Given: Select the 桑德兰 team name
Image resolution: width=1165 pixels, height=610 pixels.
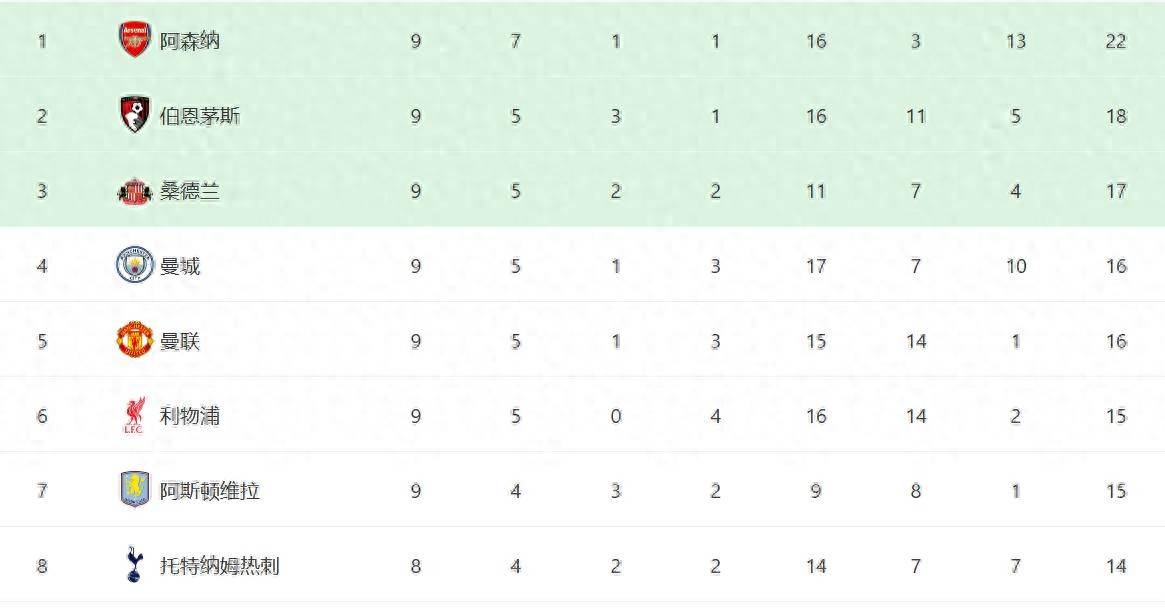Looking at the screenshot, I should 190,191.
